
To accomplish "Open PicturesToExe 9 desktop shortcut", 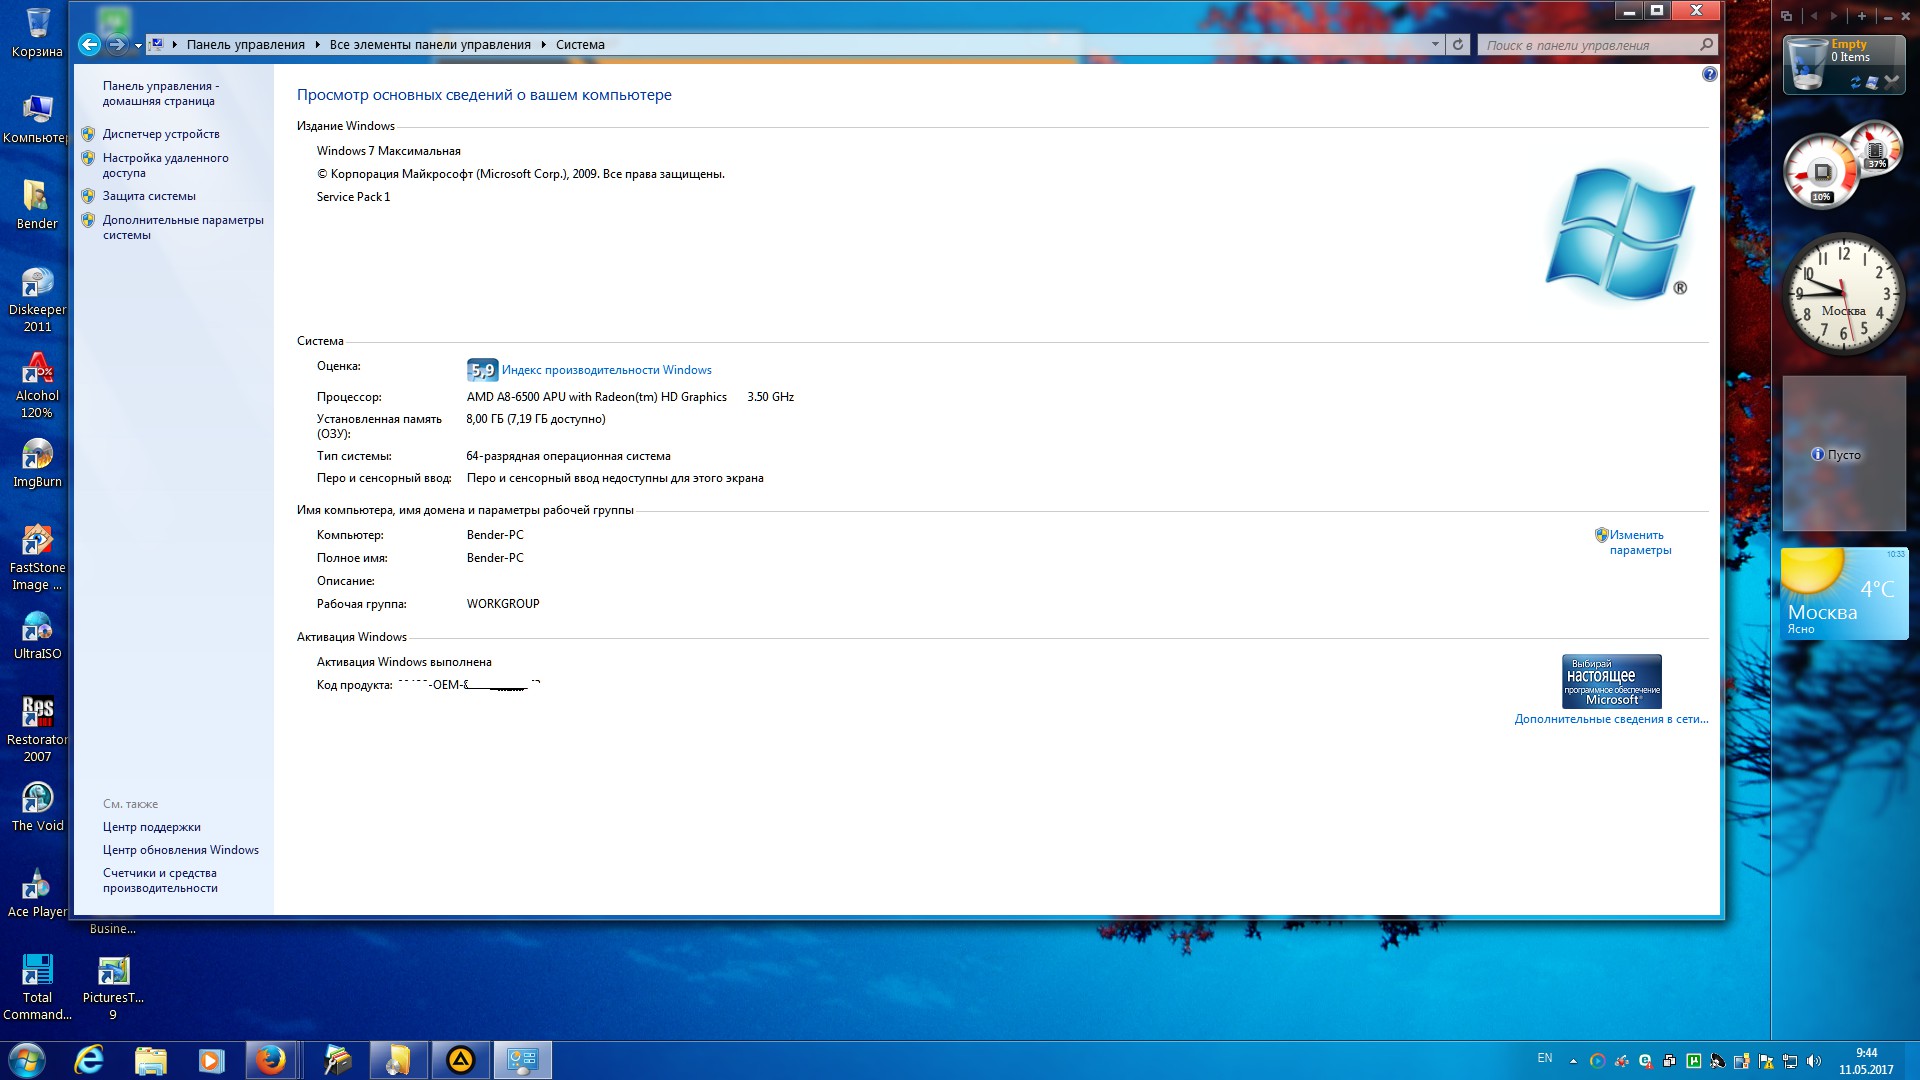I will coord(113,987).
